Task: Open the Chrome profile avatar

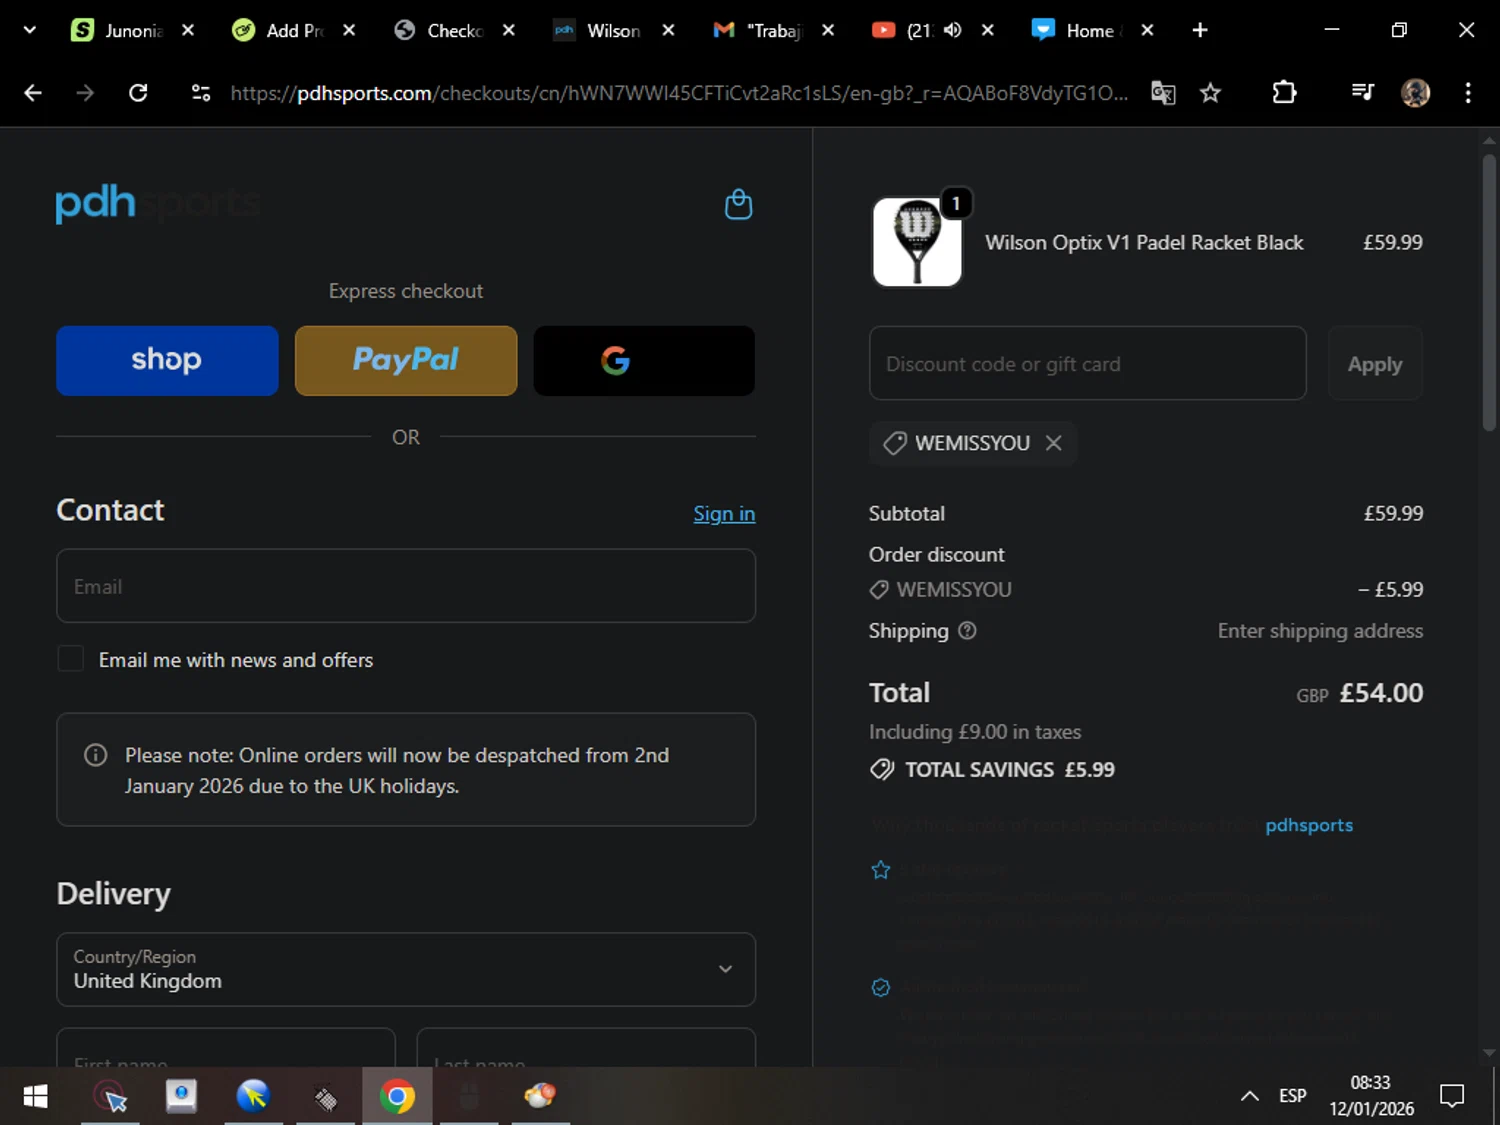Action: [x=1415, y=93]
